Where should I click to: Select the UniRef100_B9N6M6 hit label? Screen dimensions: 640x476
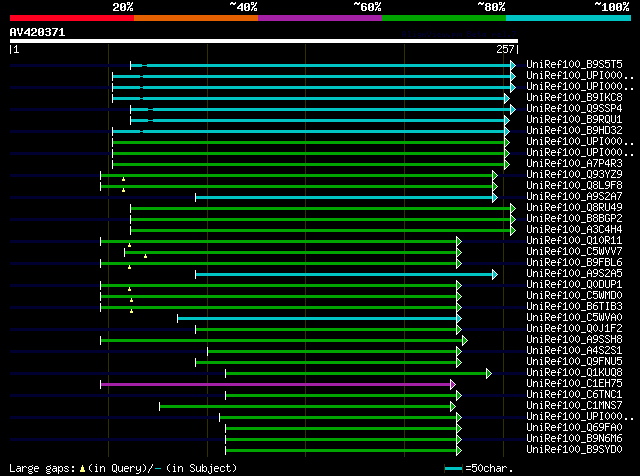pos(574,439)
